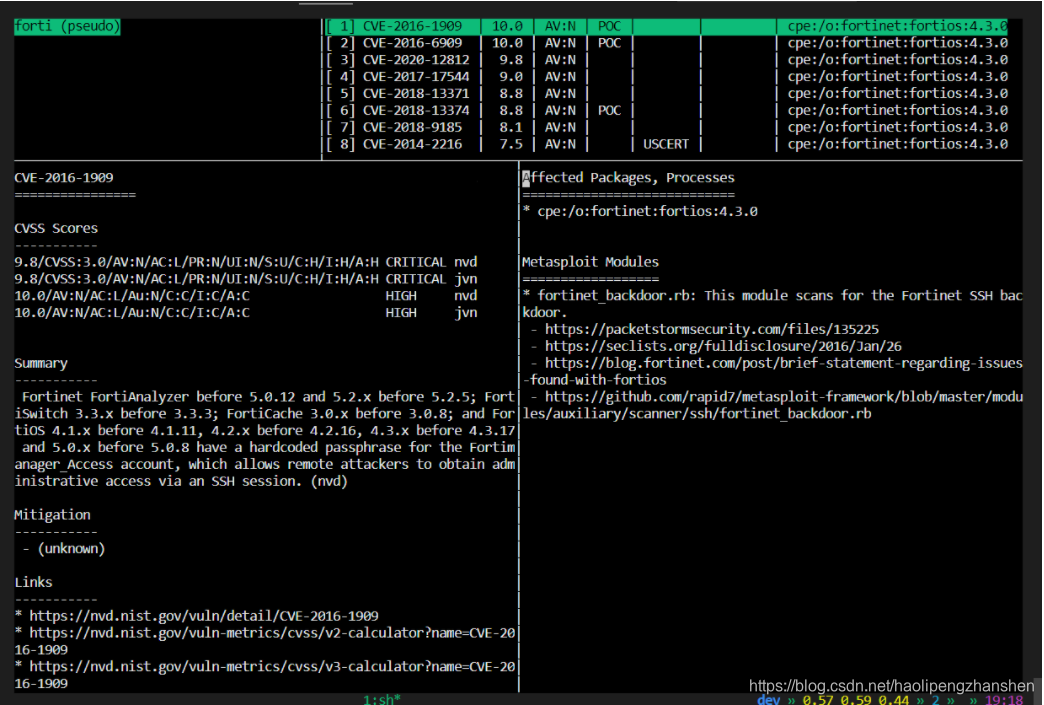1044x705 pixels.
Task: Click the CVSS 3.0 CRITICAL jvn score line
Action: 246,279
